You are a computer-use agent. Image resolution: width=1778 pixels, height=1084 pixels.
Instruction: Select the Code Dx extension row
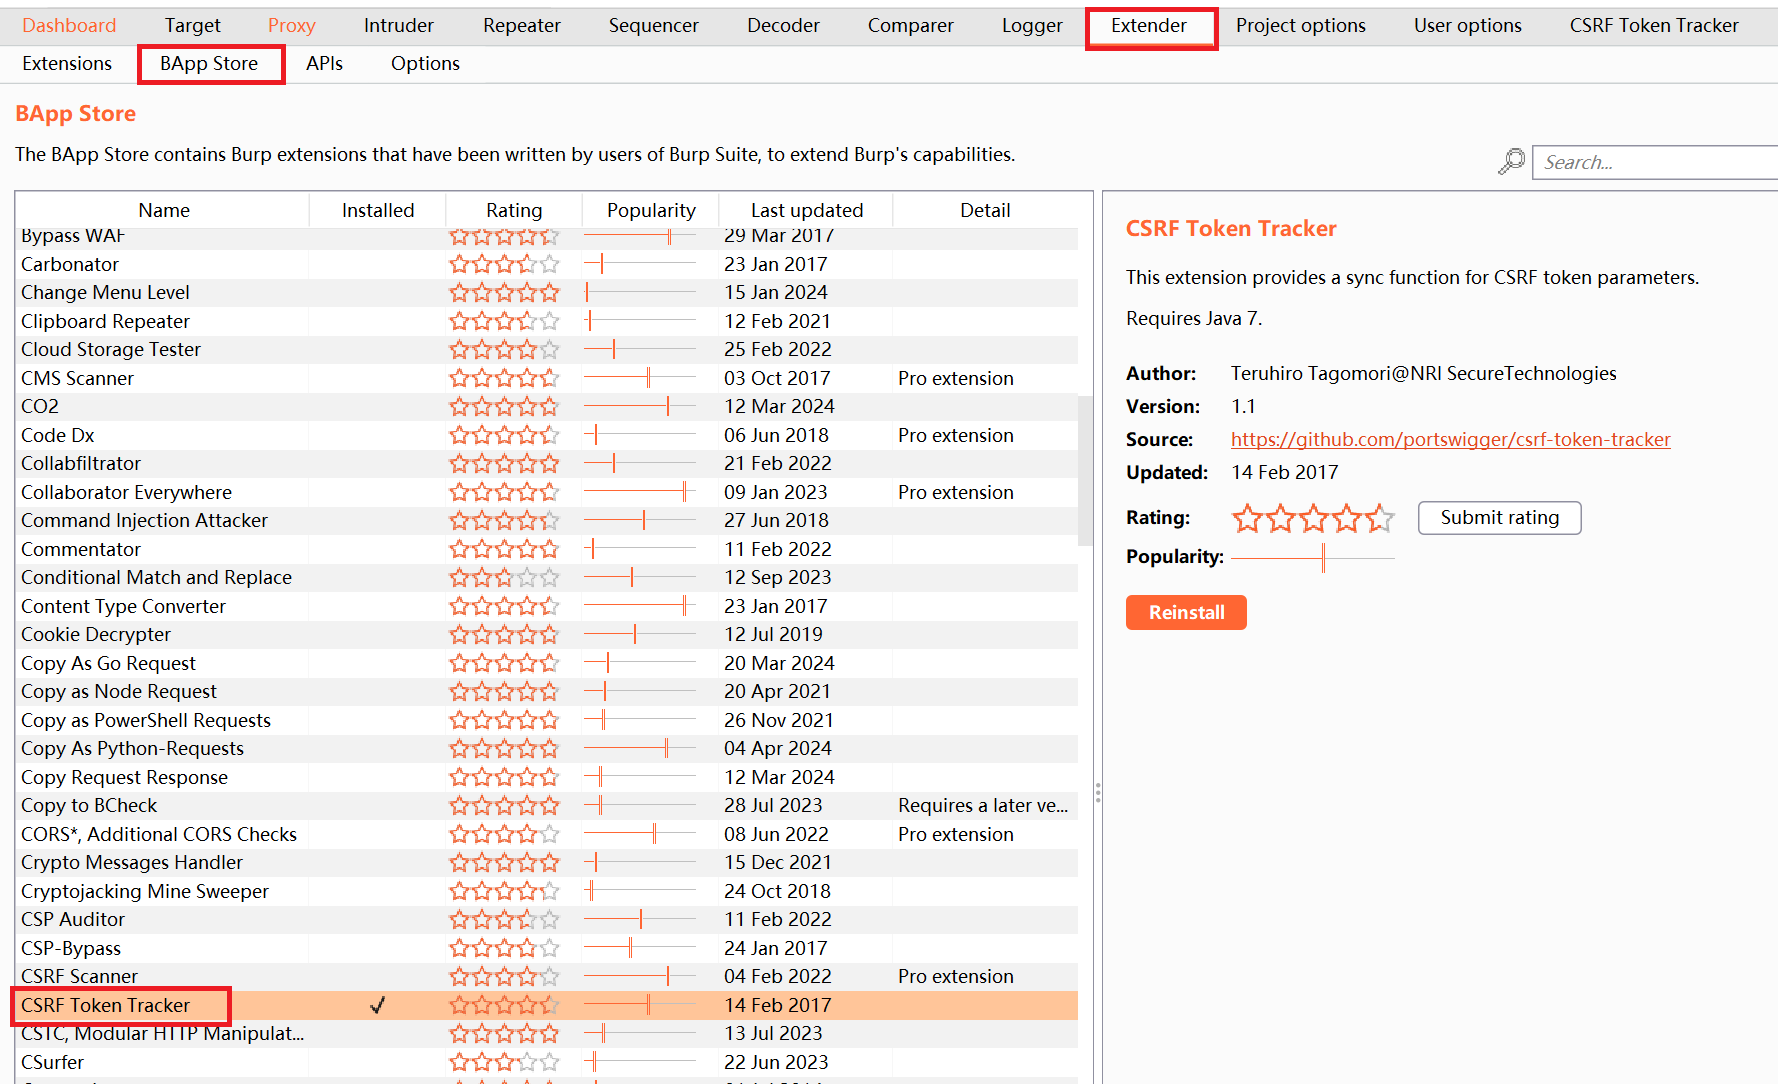click(547, 435)
